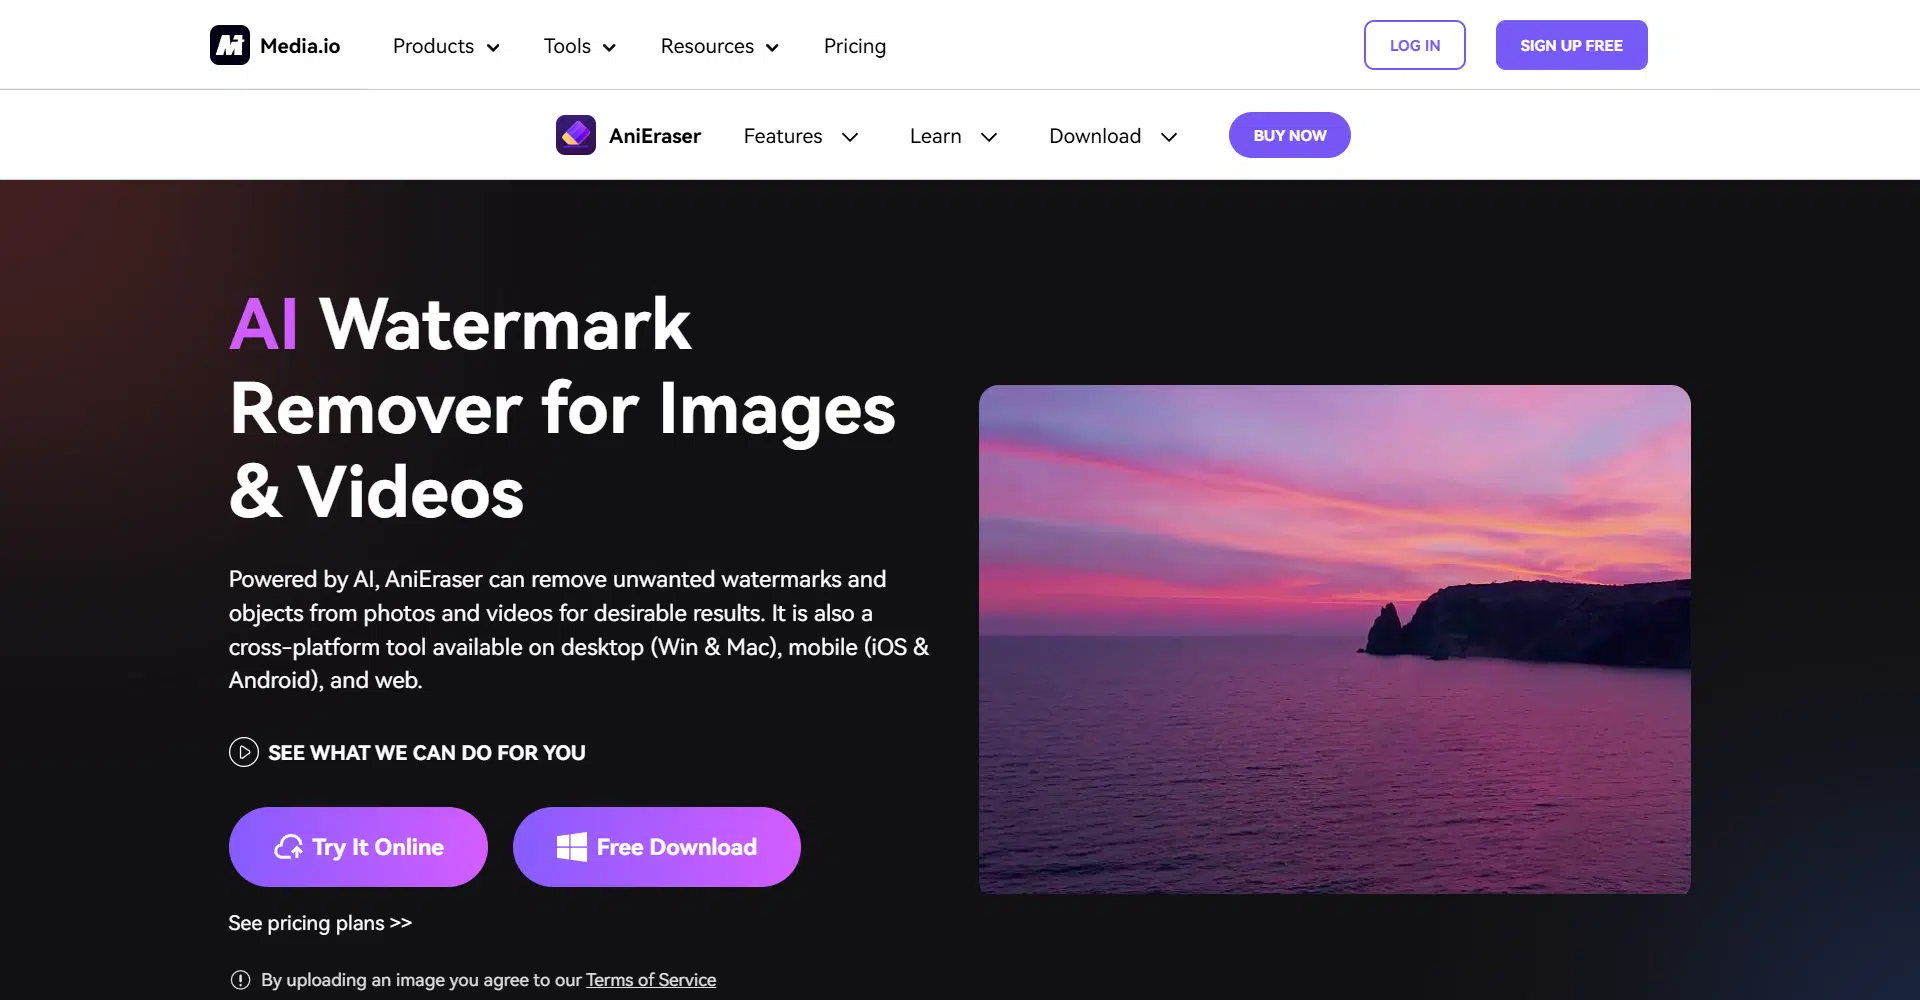Open the Terms of Service link

pos(650,980)
